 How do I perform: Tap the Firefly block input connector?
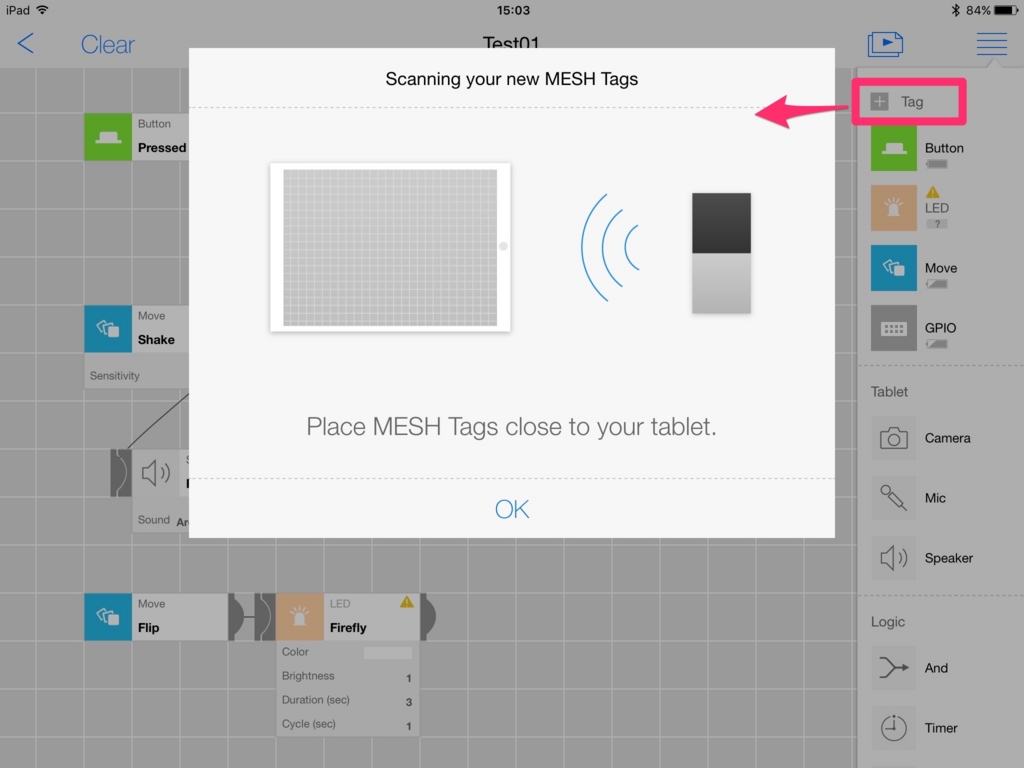tap(264, 617)
